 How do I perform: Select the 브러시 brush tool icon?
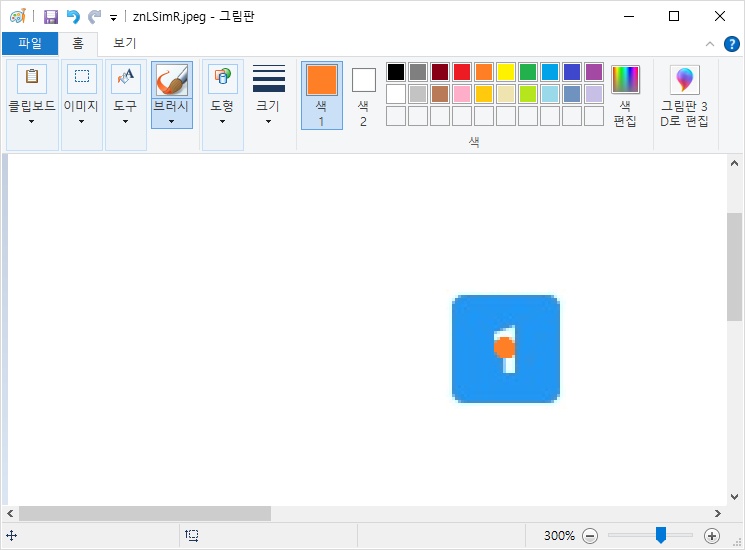pyautogui.click(x=172, y=79)
